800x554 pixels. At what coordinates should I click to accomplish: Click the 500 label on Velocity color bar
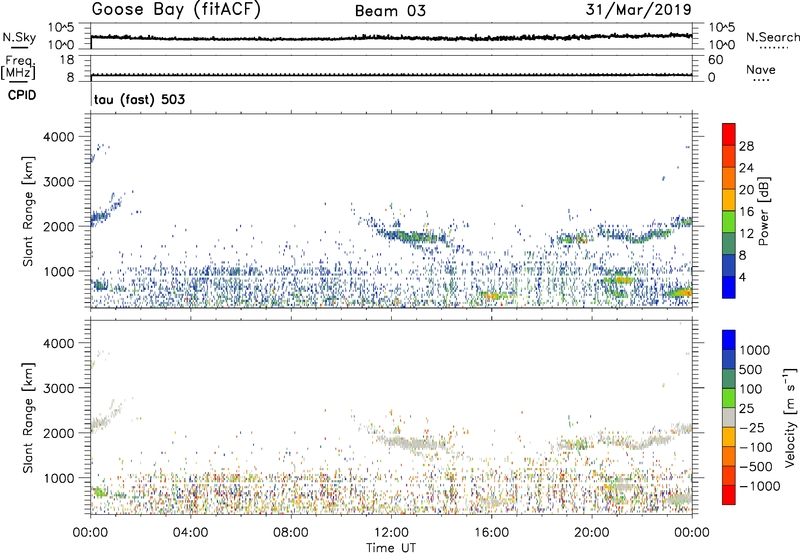click(751, 370)
